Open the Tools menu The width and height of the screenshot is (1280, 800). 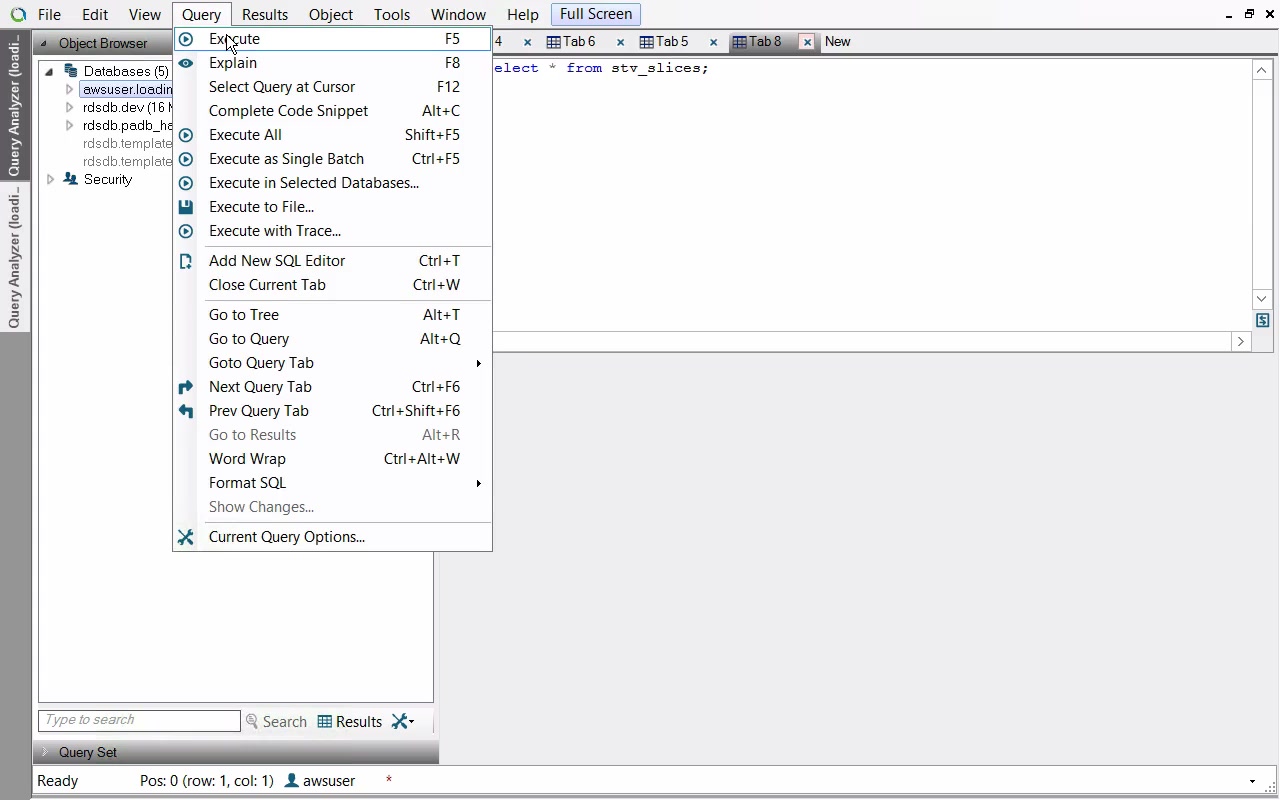(x=392, y=15)
